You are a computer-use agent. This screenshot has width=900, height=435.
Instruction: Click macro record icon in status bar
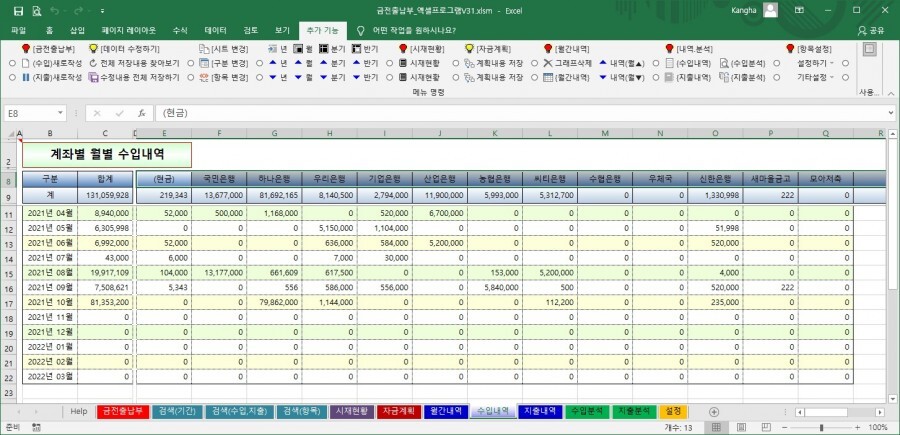37,428
